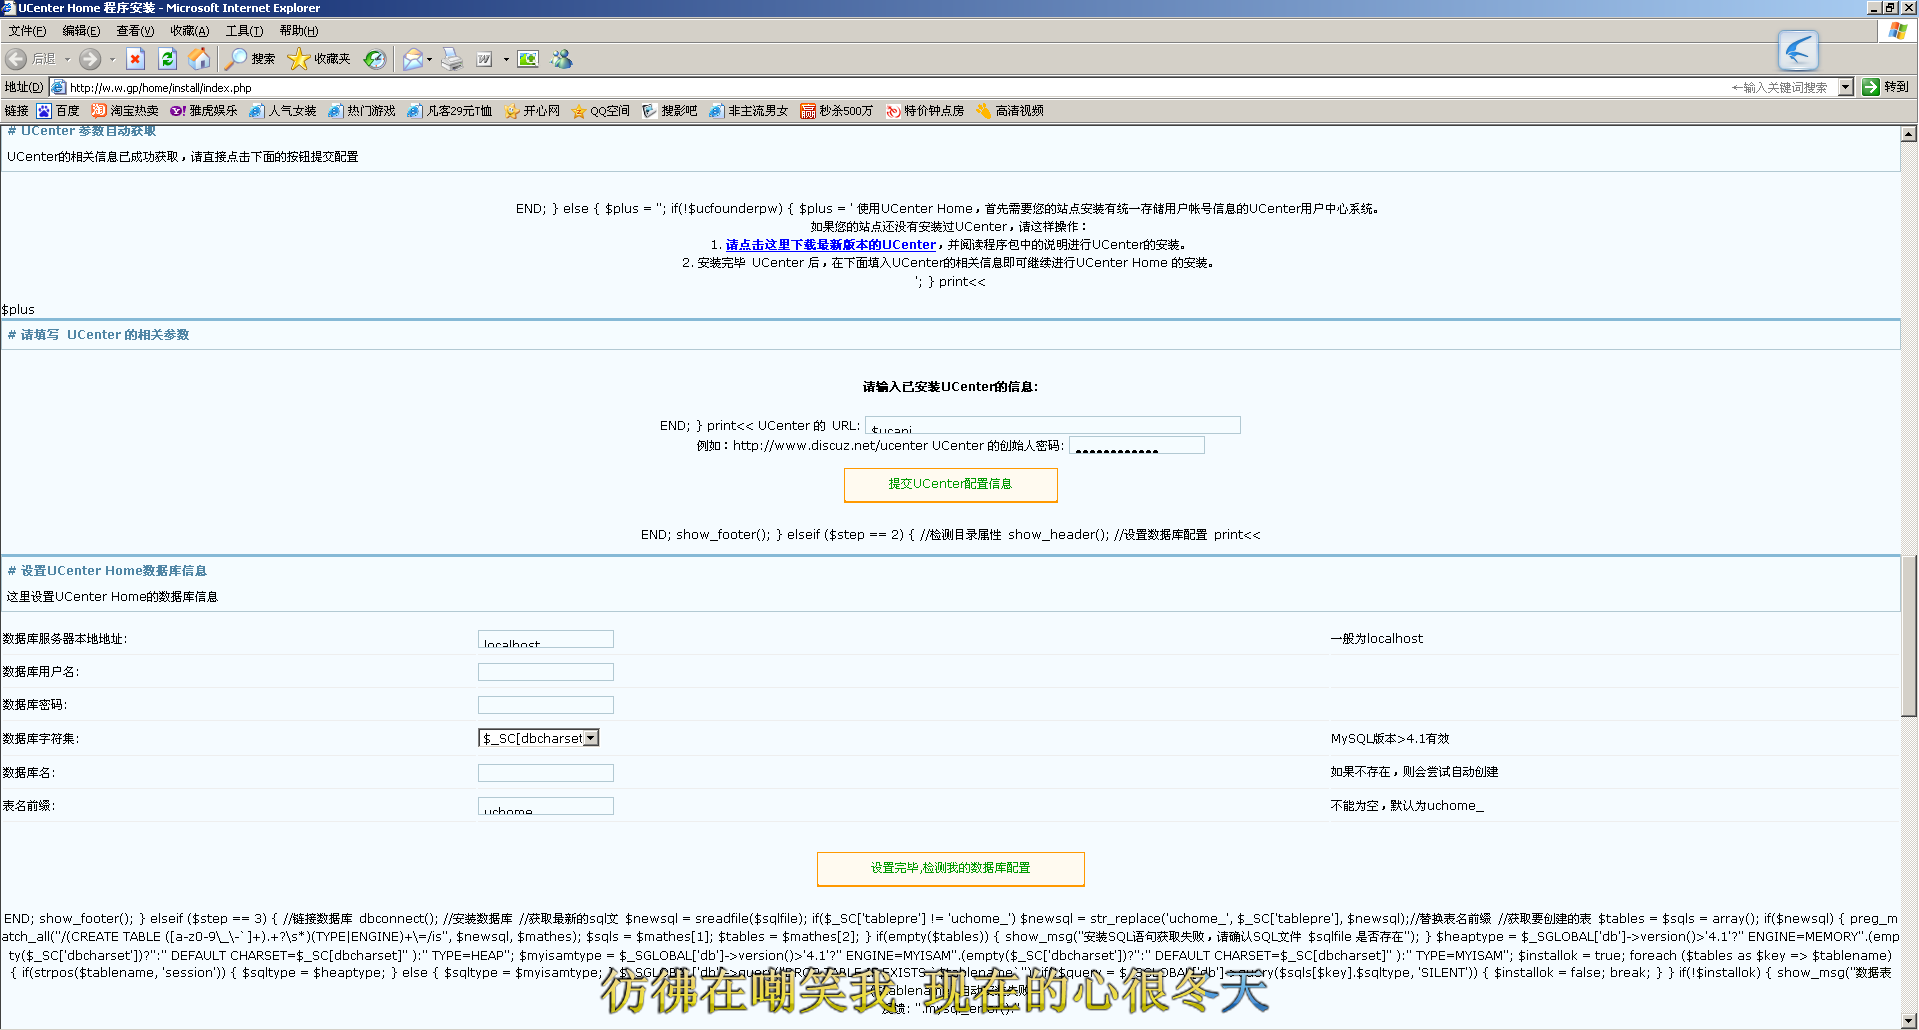
Task: Open the History clock icon
Action: coord(374,59)
